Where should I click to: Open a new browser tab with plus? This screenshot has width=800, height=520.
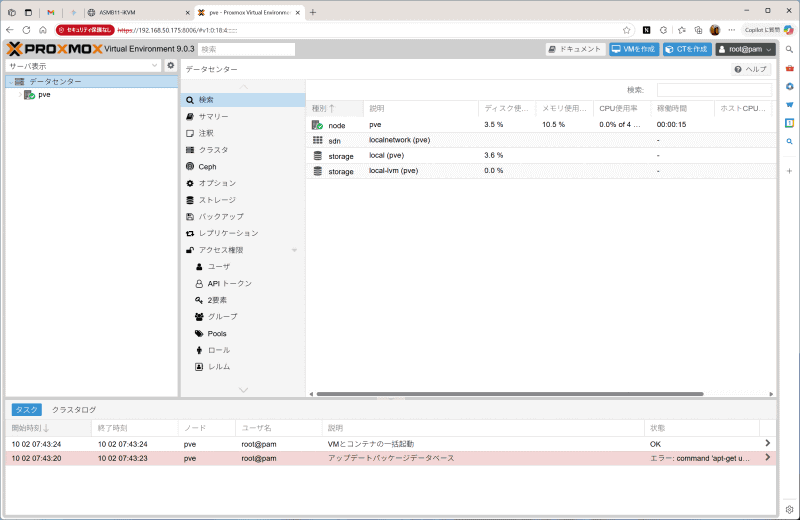(313, 12)
